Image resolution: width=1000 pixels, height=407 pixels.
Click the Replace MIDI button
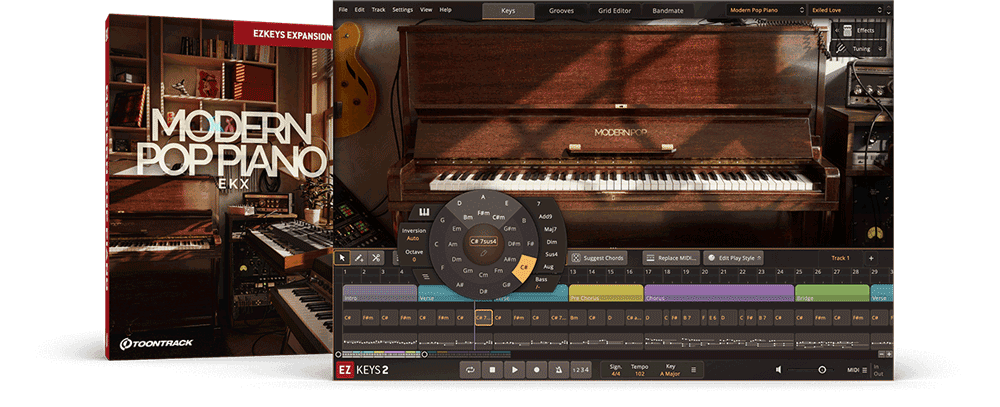point(671,258)
